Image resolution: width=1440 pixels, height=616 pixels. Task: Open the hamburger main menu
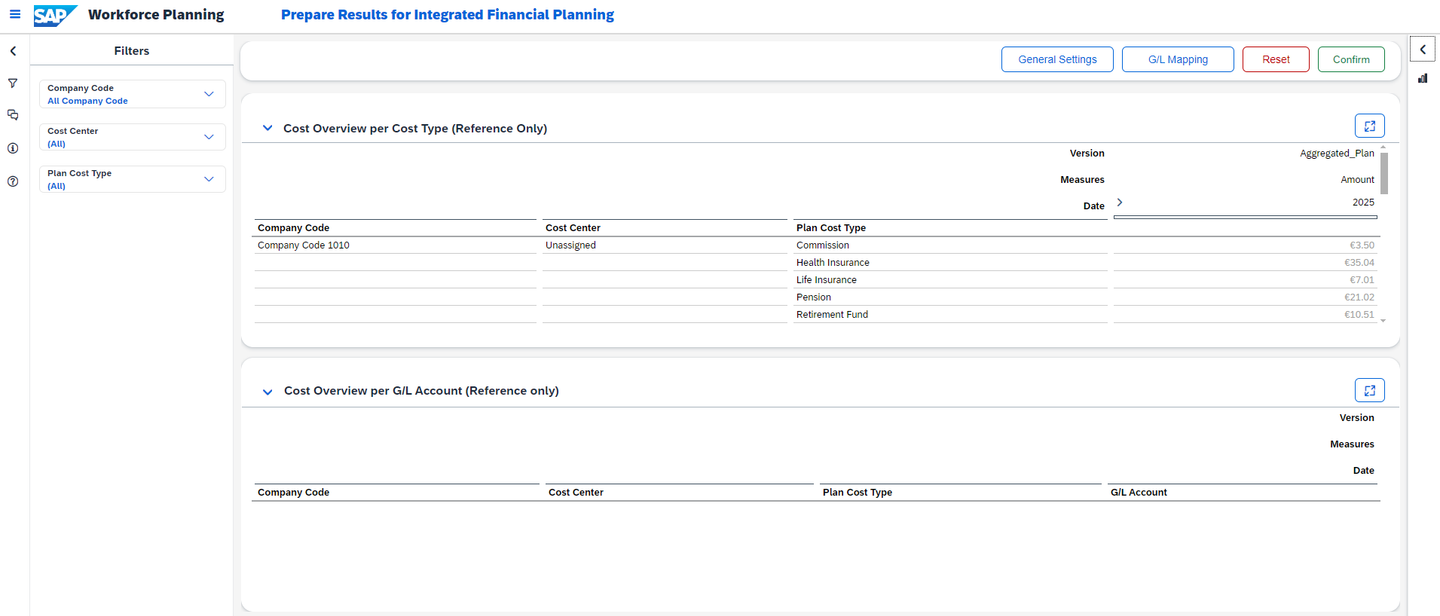point(15,15)
